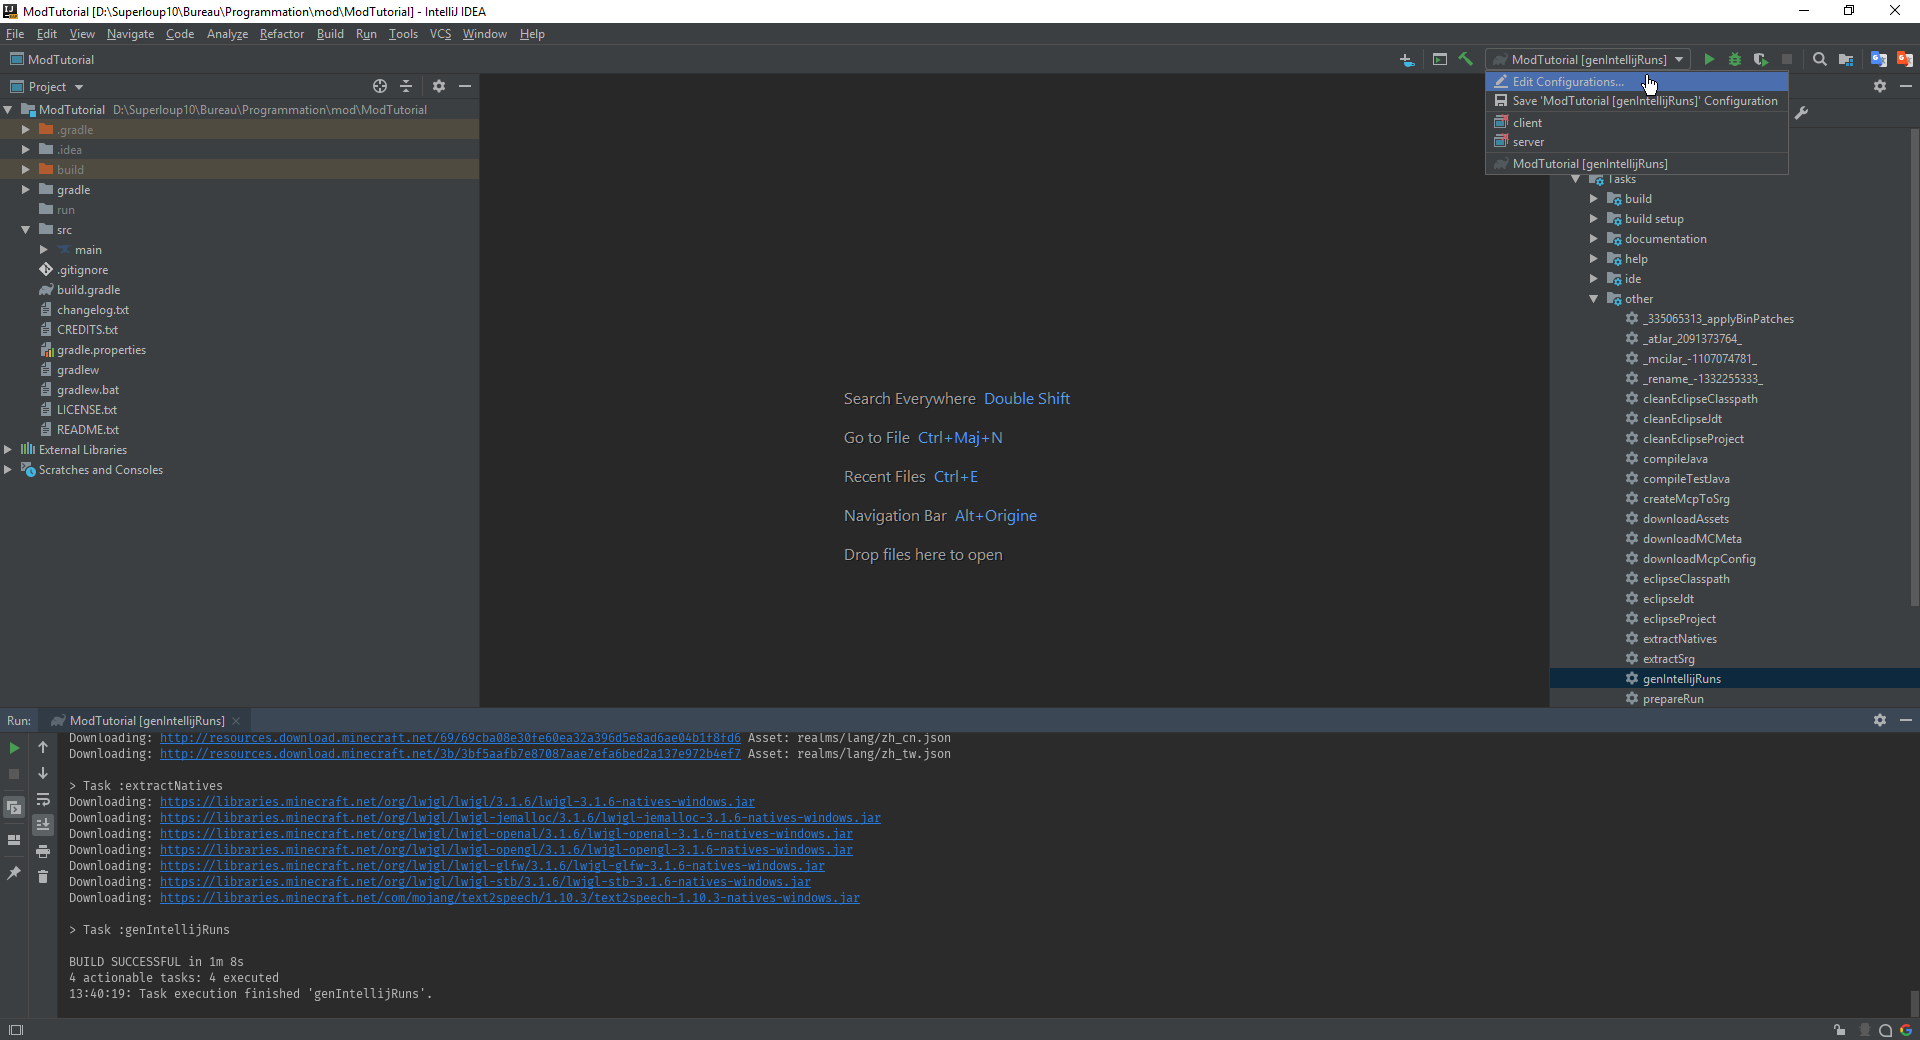Toggle soft-wrap in Run console

pyautogui.click(x=43, y=800)
